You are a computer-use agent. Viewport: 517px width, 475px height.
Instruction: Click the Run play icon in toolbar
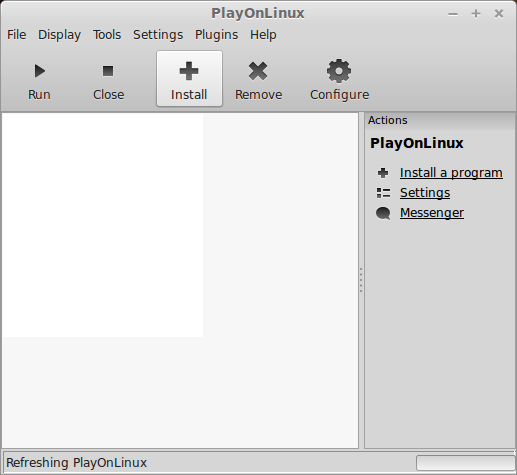[40, 71]
